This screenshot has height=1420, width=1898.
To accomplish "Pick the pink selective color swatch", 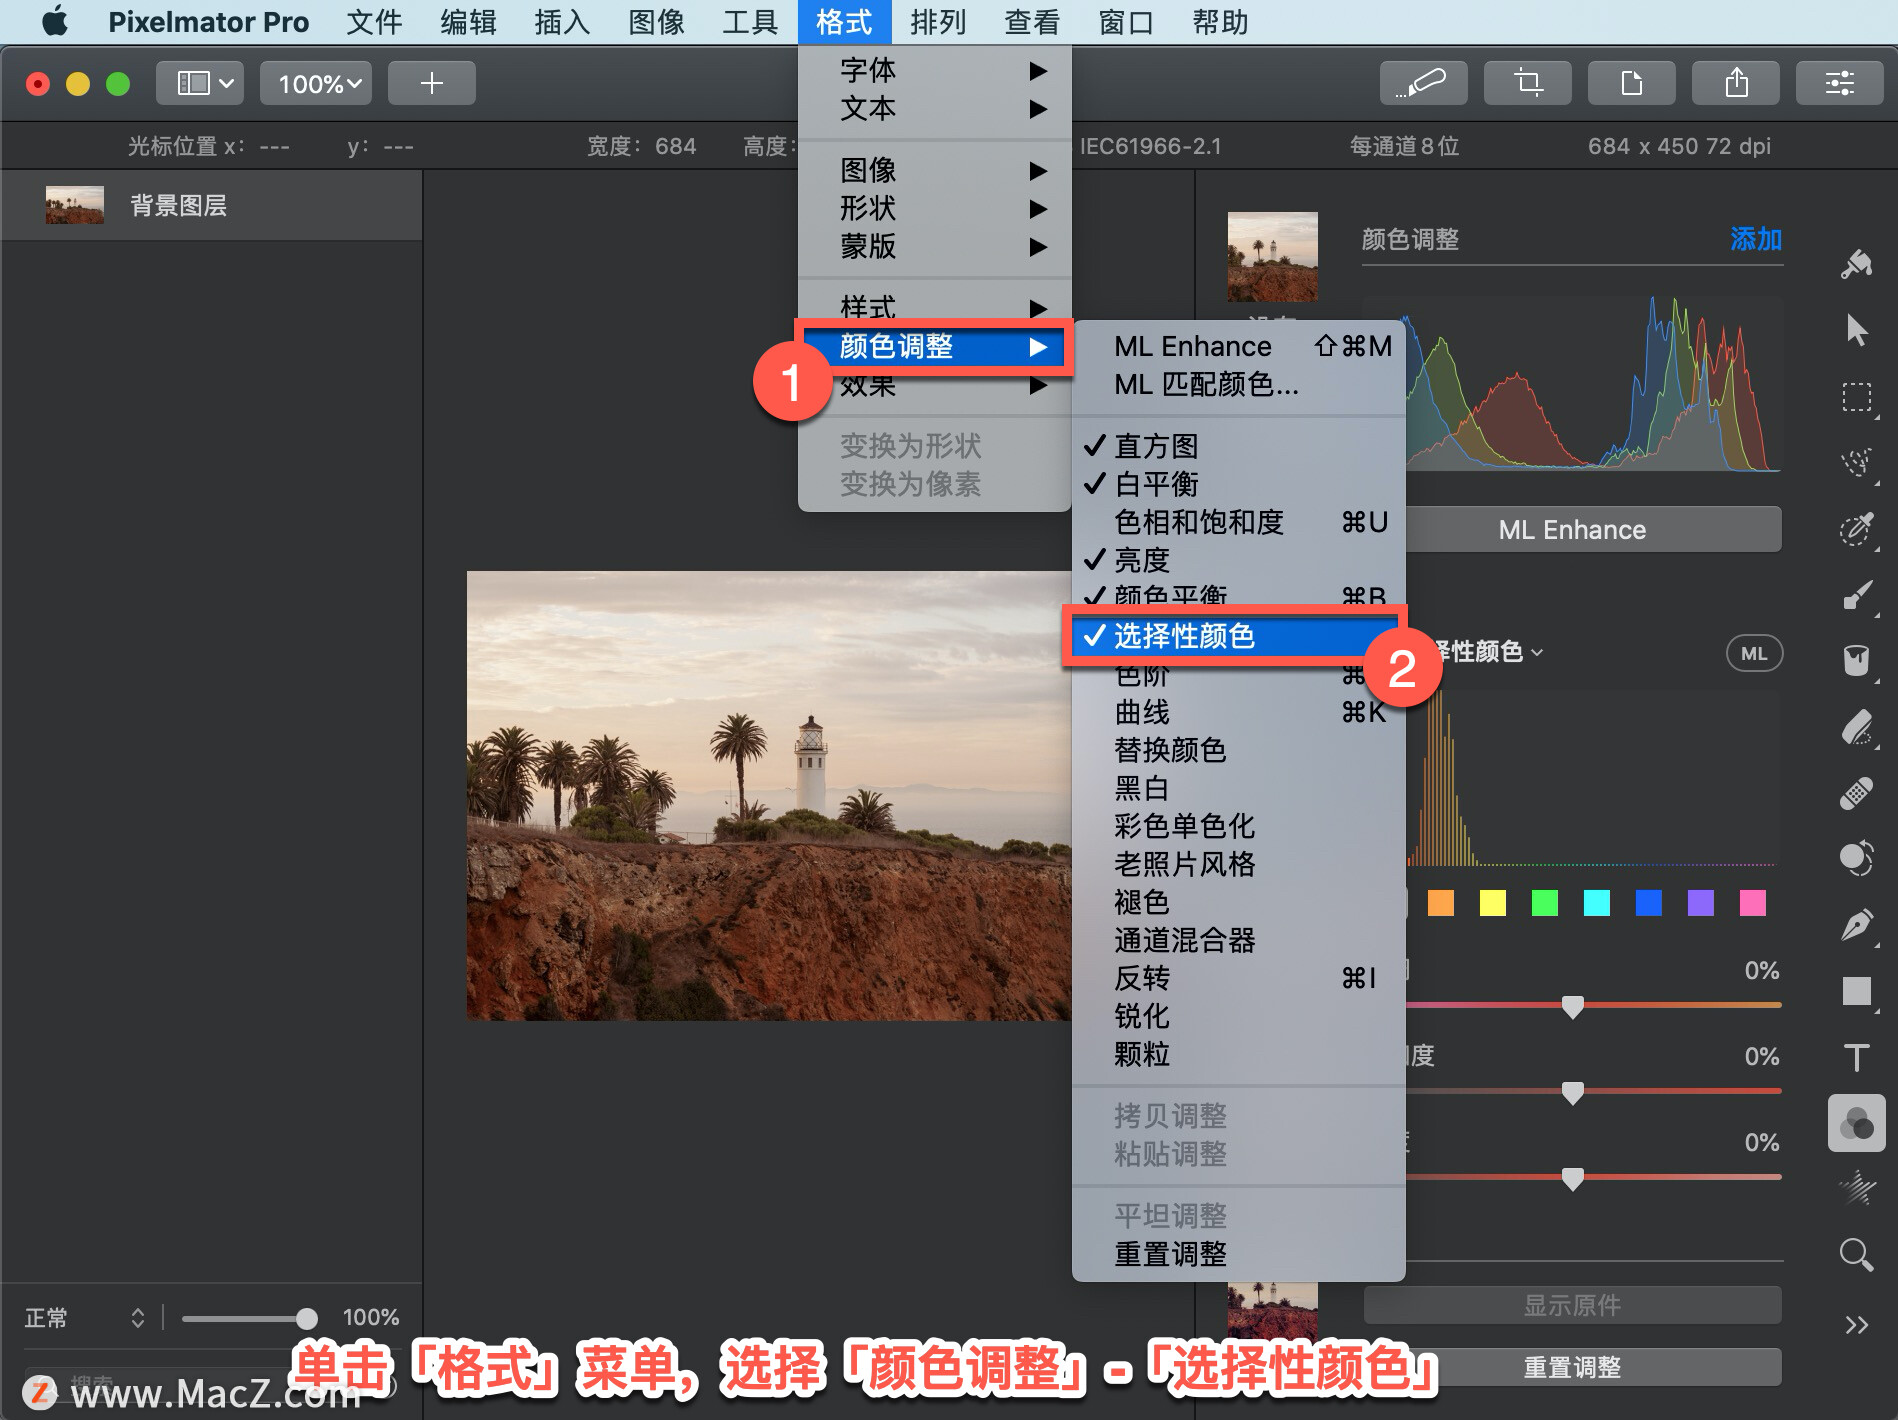I will tap(1753, 903).
